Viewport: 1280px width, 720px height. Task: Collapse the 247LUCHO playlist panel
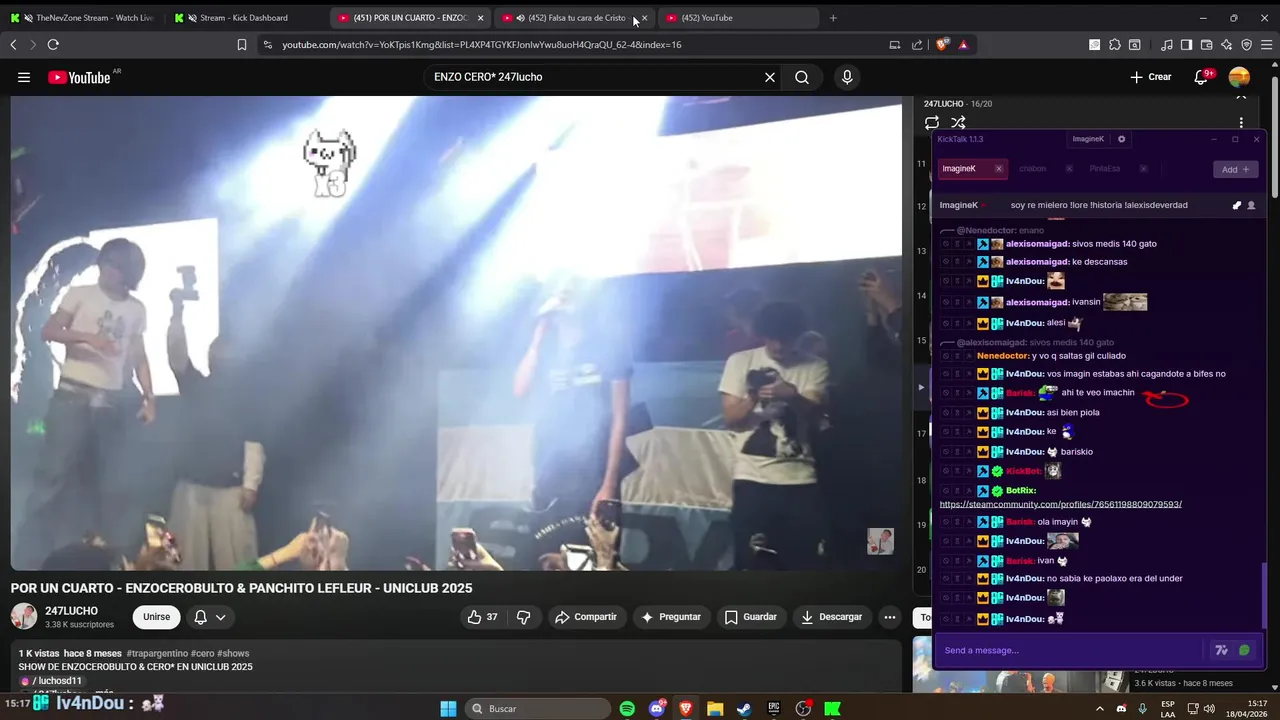tap(1241, 97)
